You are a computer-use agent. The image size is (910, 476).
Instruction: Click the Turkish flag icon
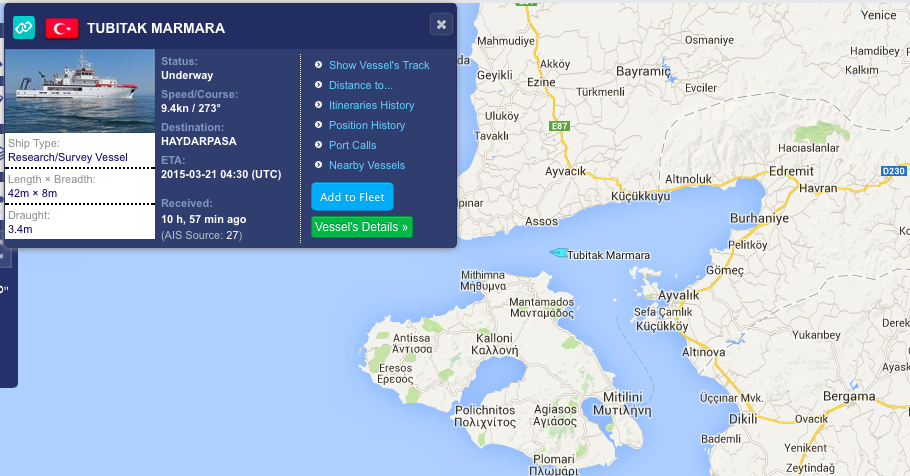pyautogui.click(x=62, y=28)
